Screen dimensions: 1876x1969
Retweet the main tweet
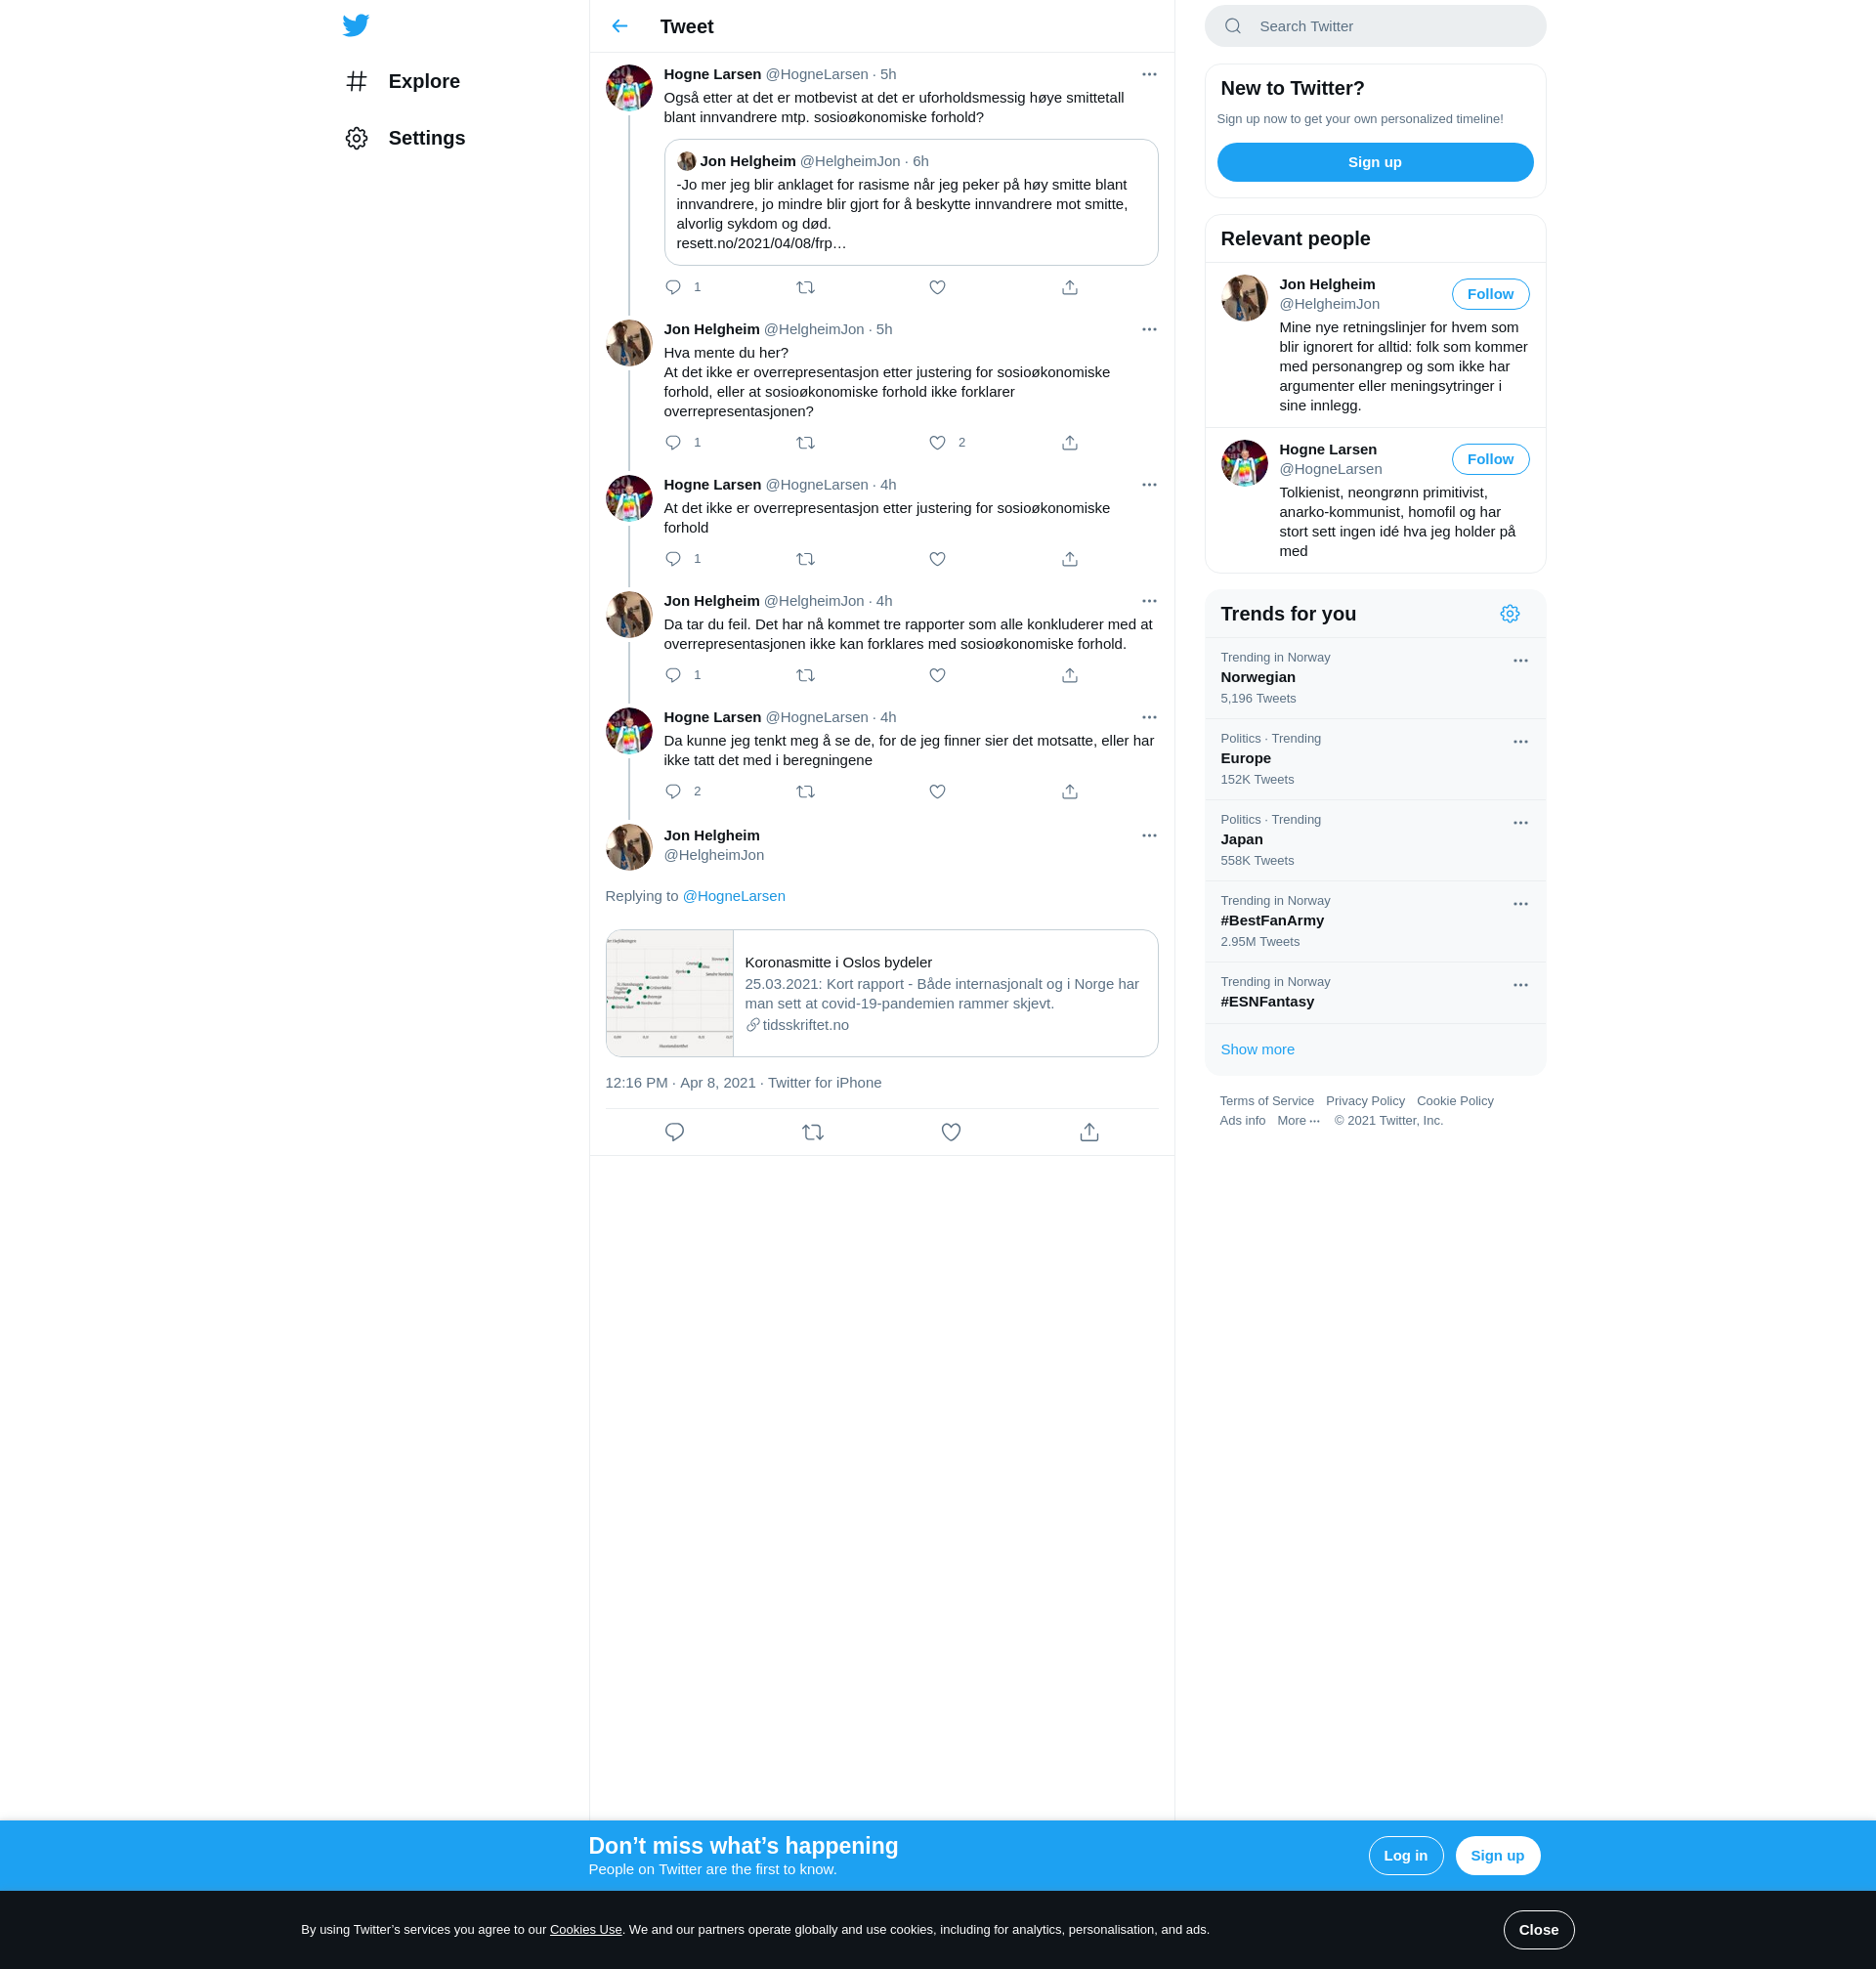coord(813,1132)
